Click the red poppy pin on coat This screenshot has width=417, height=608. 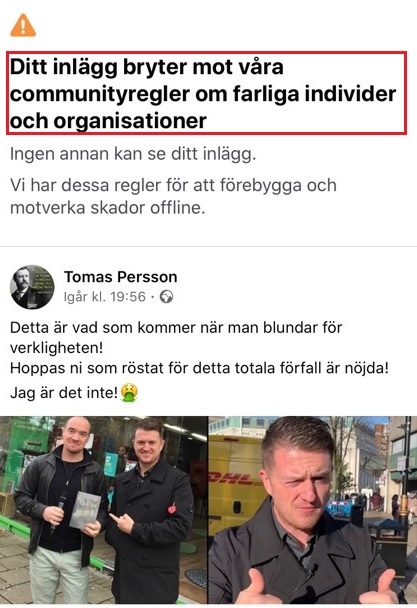(172, 508)
